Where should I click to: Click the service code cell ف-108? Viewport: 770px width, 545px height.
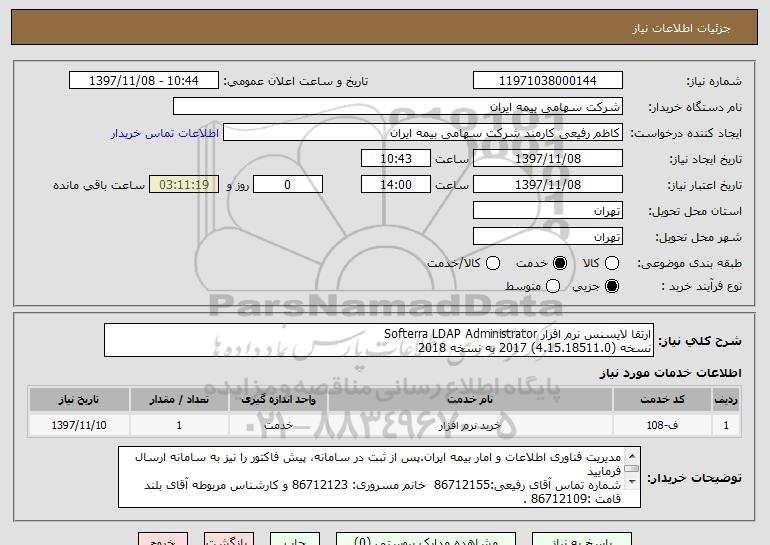coord(662,425)
